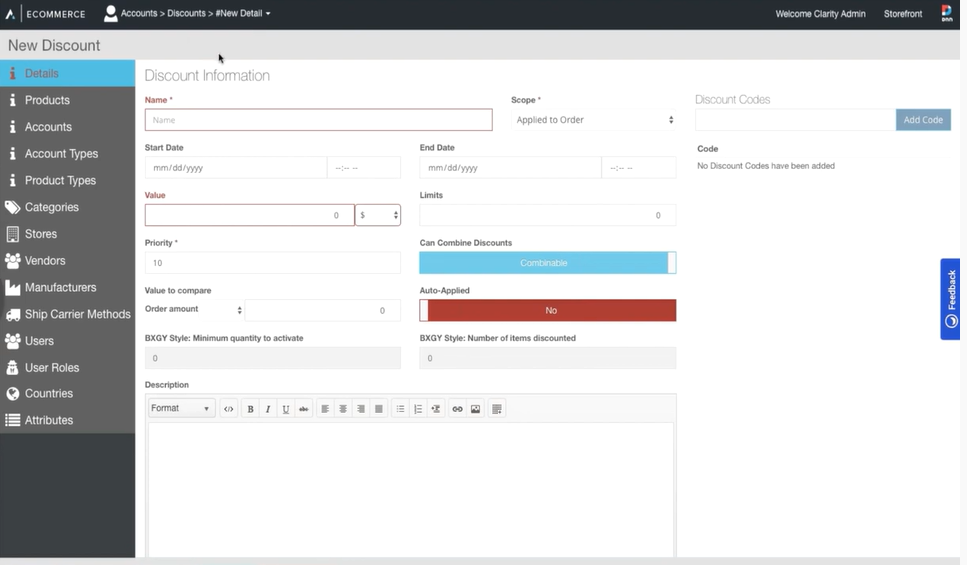Click the Add Code button
Screen dimensions: 967x565
tap(923, 120)
